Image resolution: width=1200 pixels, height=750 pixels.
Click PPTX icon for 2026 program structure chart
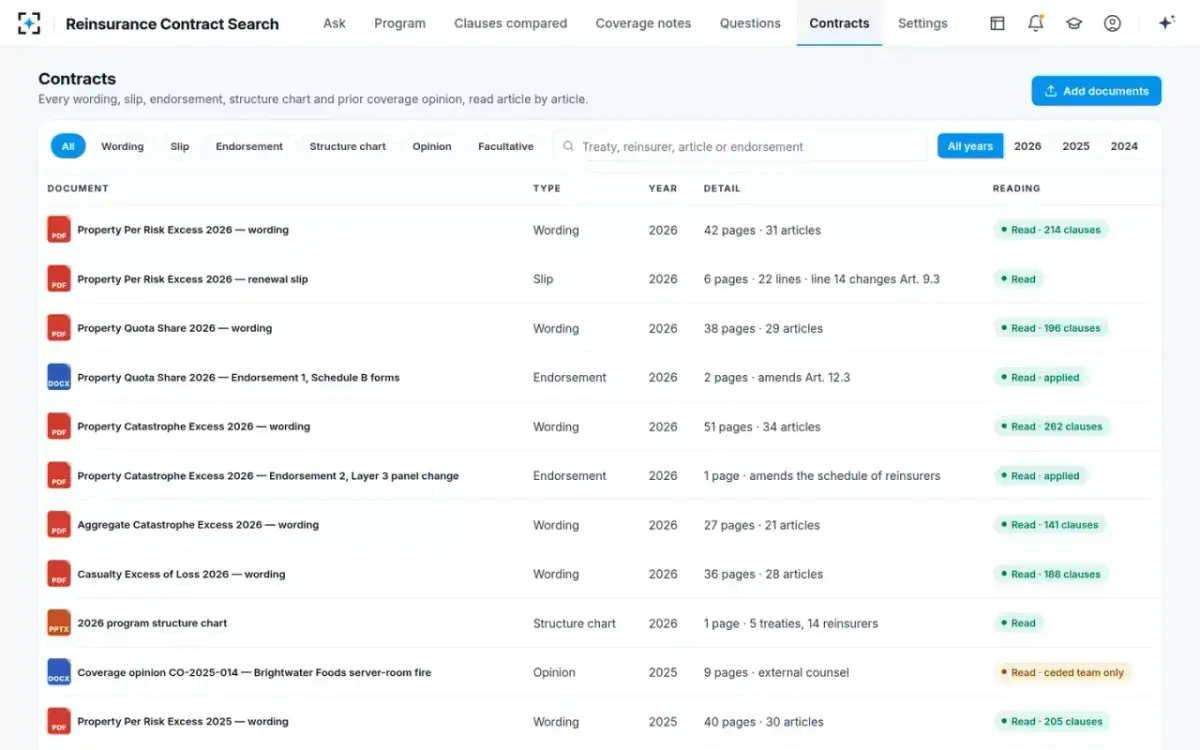point(59,623)
